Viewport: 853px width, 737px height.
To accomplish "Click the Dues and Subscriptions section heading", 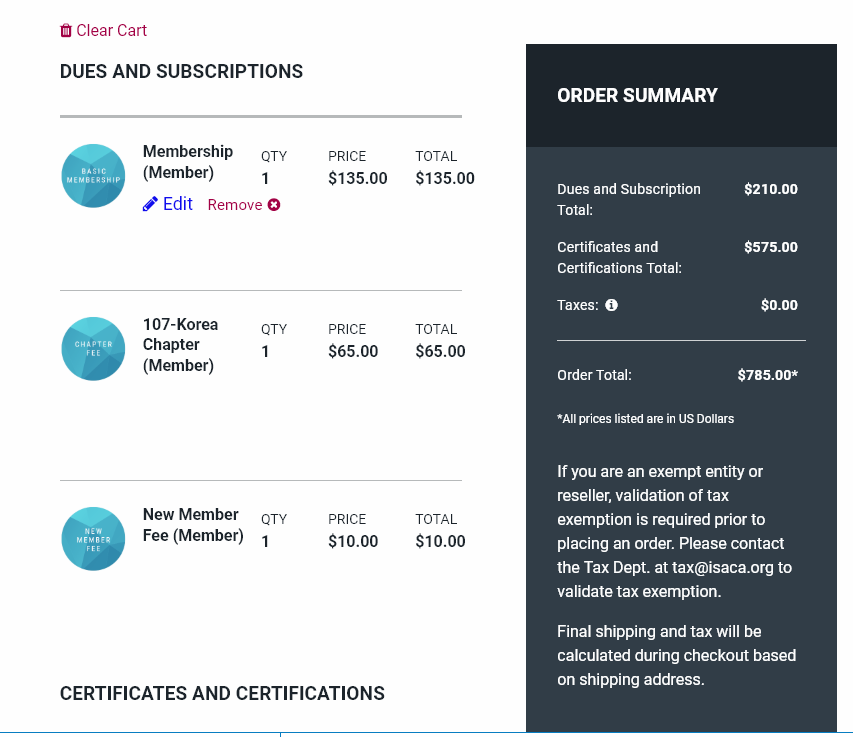I will point(181,72).
